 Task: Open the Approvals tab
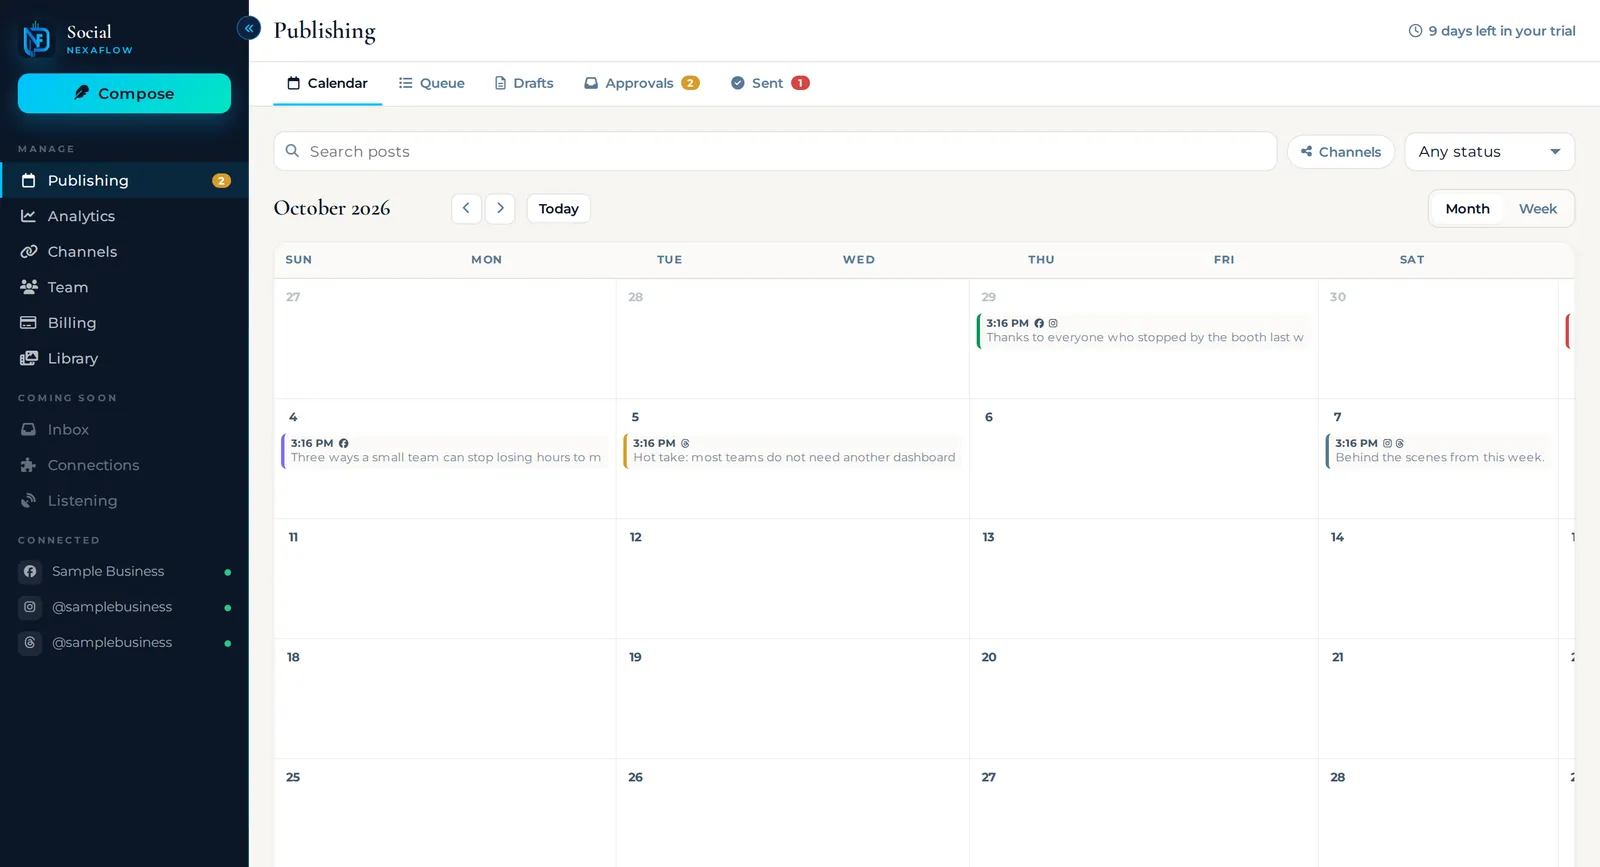click(642, 83)
